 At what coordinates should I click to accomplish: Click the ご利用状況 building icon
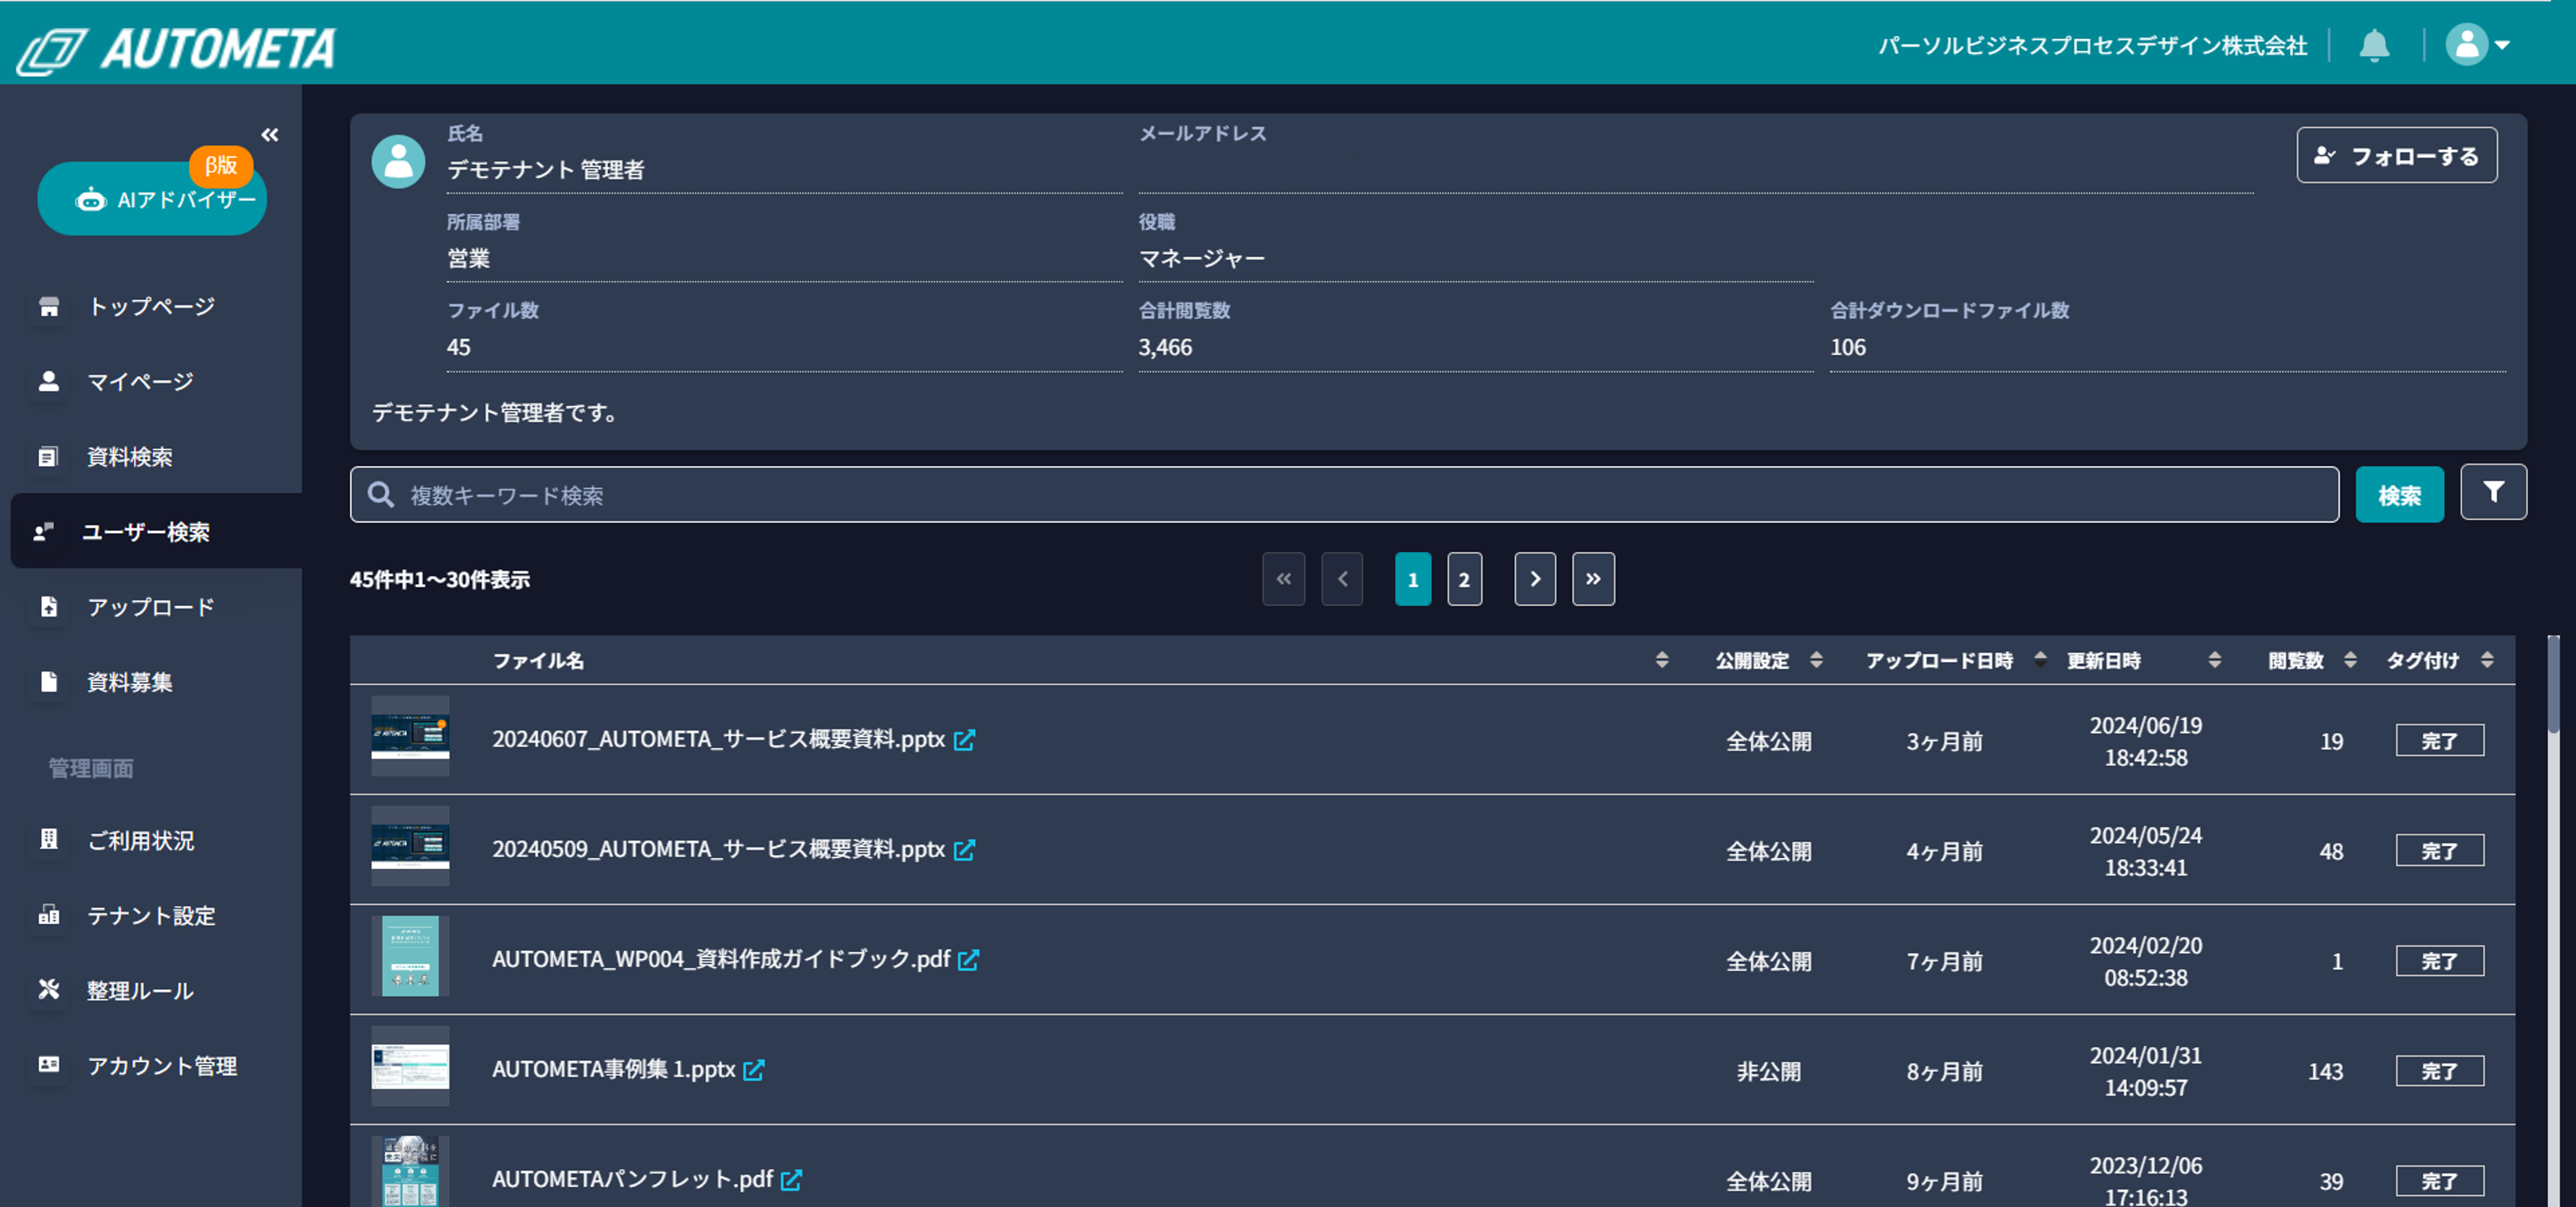pos(49,839)
